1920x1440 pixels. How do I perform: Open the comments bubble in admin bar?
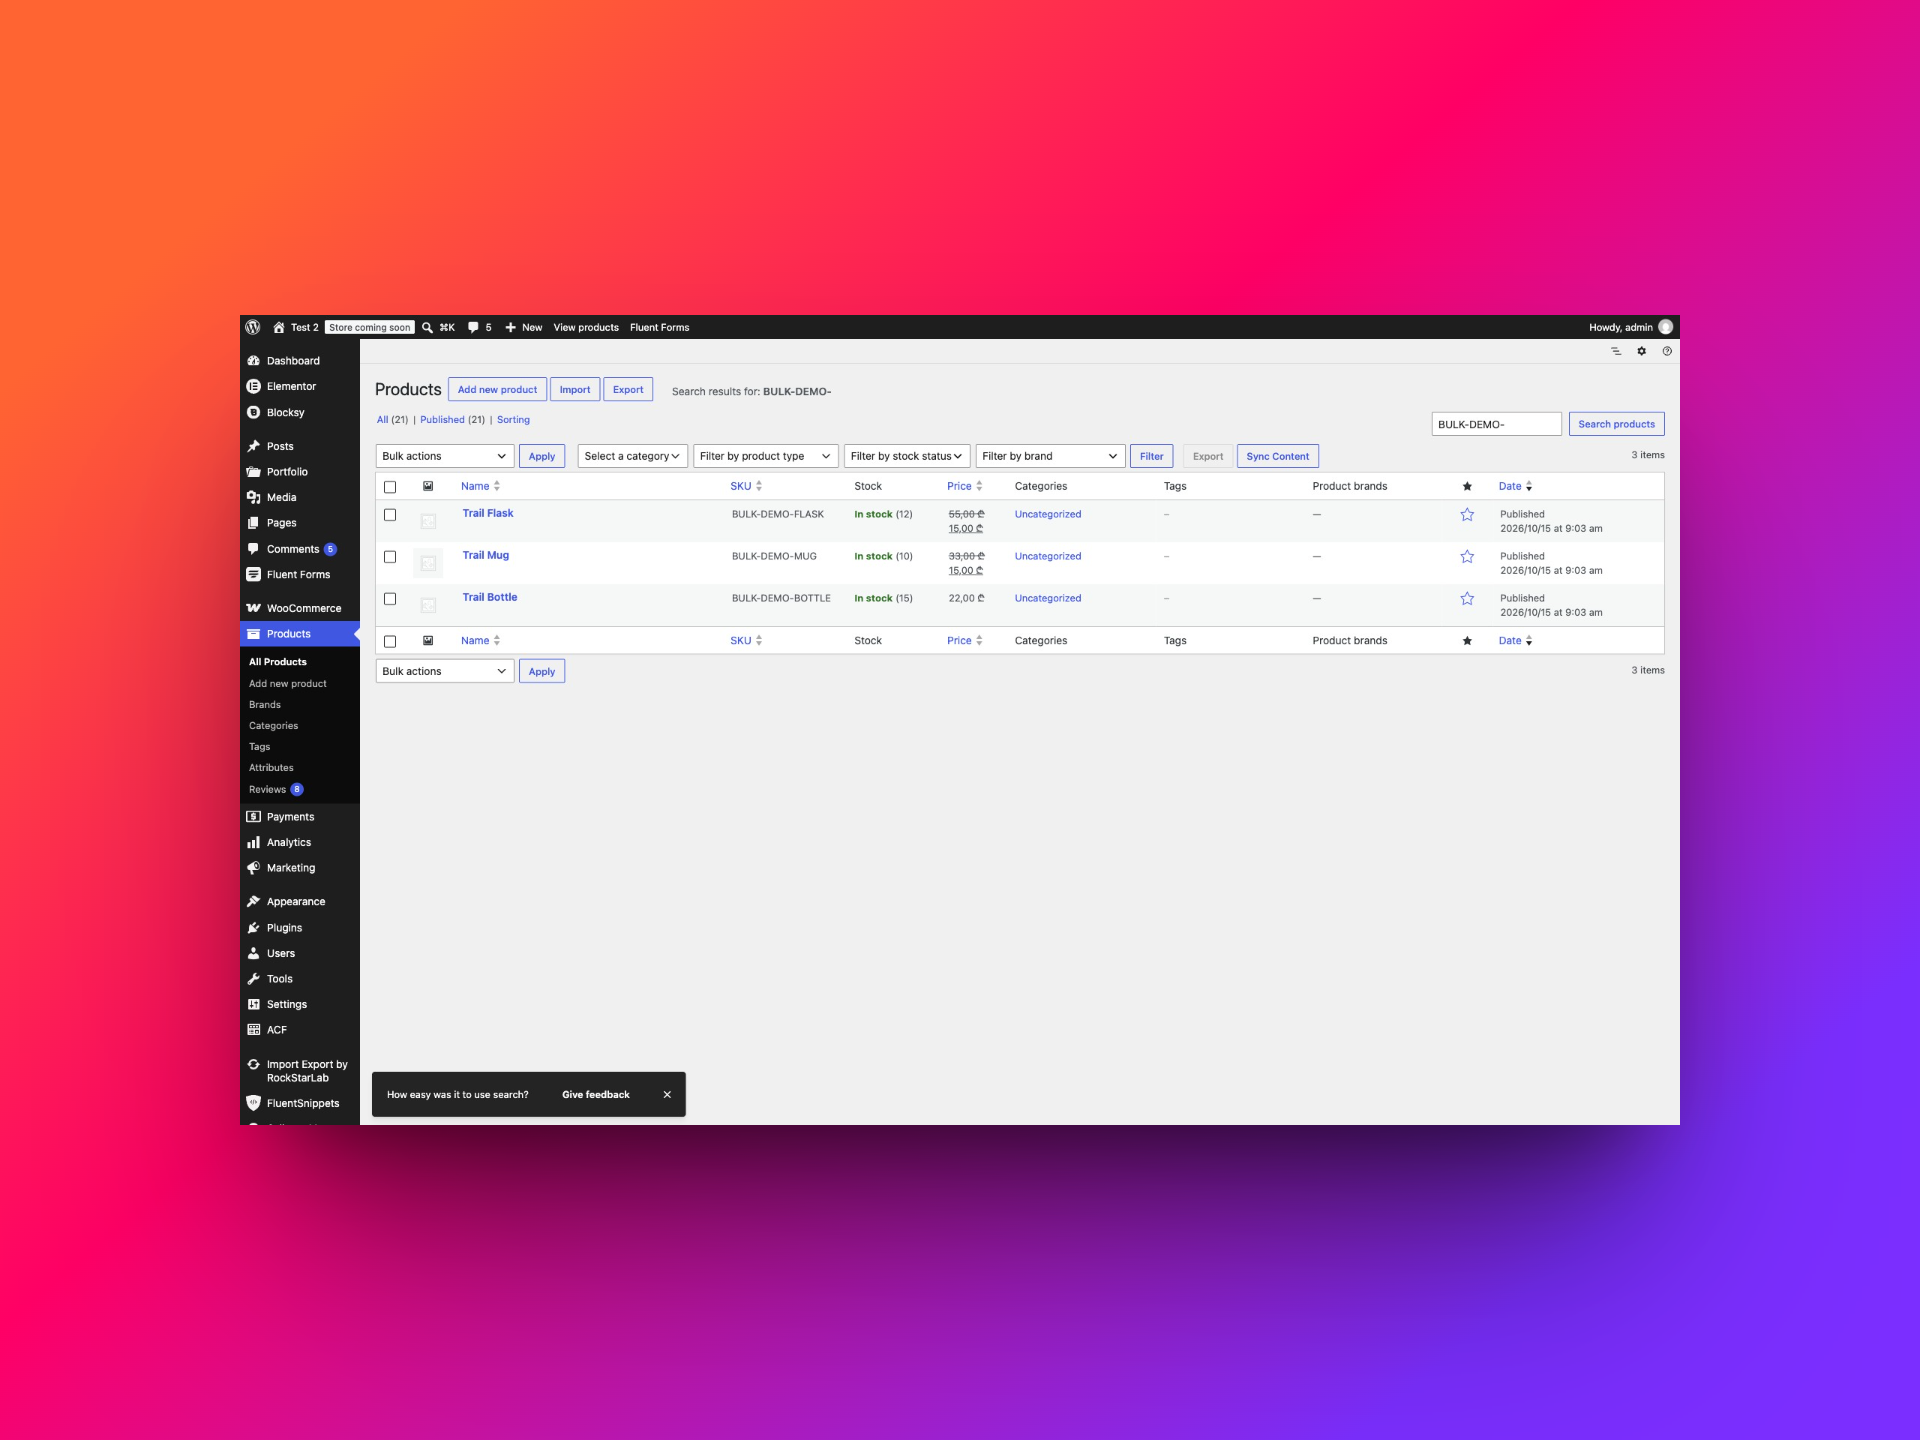coord(473,327)
